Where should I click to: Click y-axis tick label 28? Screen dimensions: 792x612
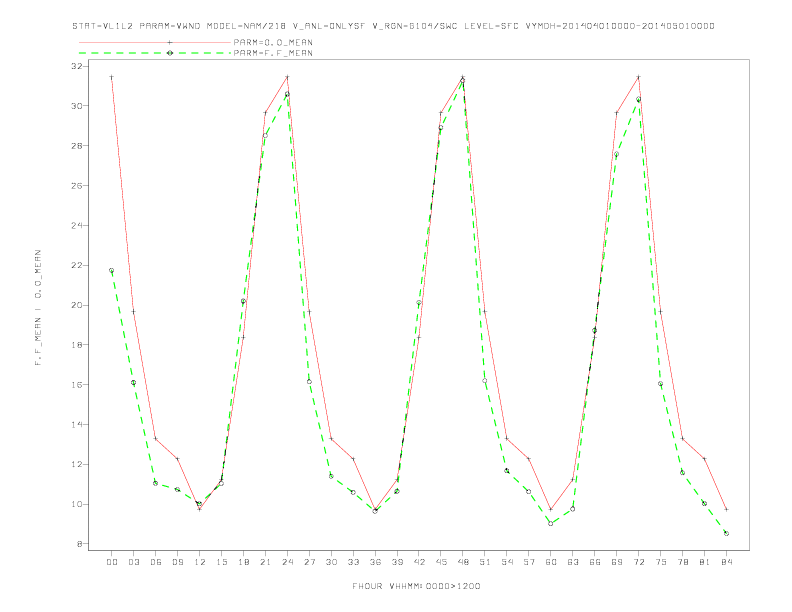[x=77, y=146]
